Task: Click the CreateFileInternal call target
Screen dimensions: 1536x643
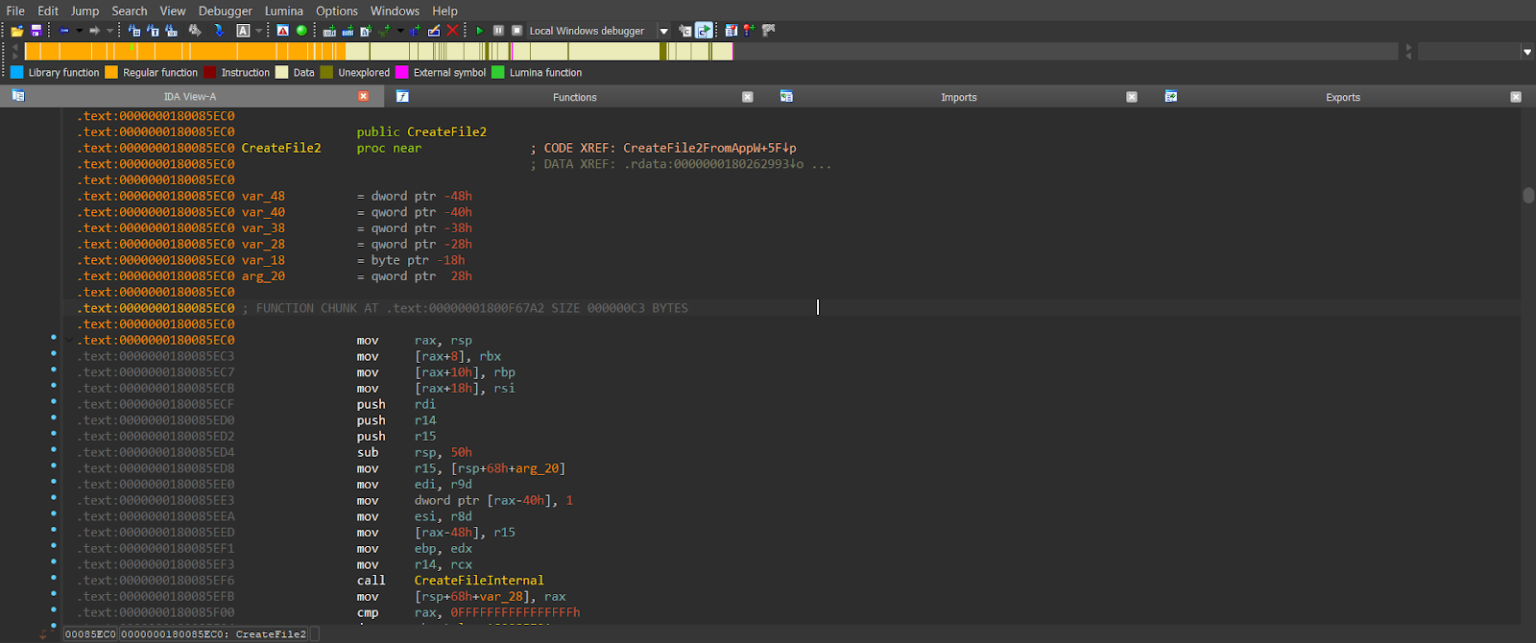Action: click(x=479, y=580)
